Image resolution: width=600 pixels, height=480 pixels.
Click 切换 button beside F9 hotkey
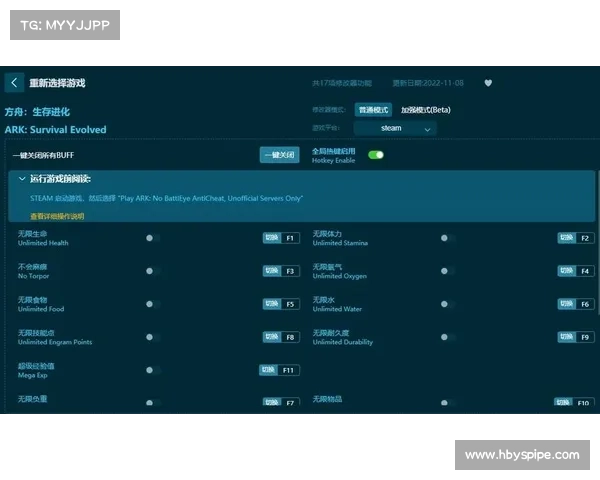tap(566, 337)
